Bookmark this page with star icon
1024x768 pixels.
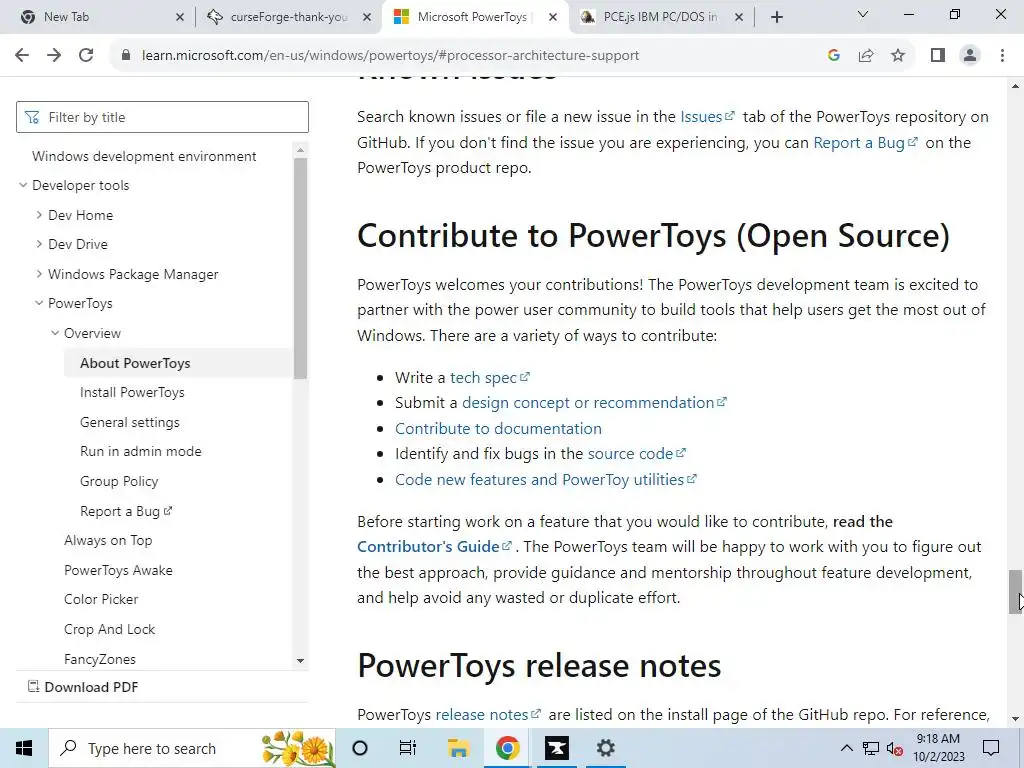[x=898, y=56]
